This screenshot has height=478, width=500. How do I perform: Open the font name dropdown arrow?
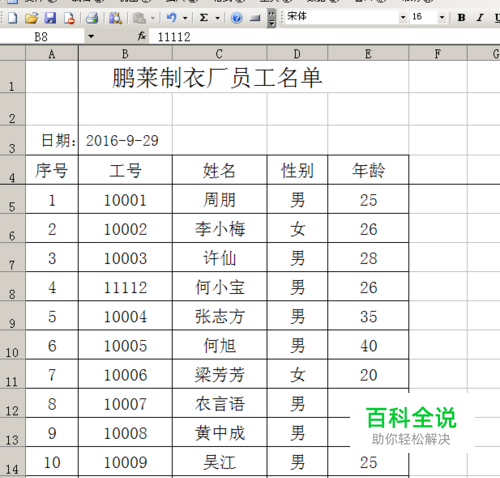[403, 17]
